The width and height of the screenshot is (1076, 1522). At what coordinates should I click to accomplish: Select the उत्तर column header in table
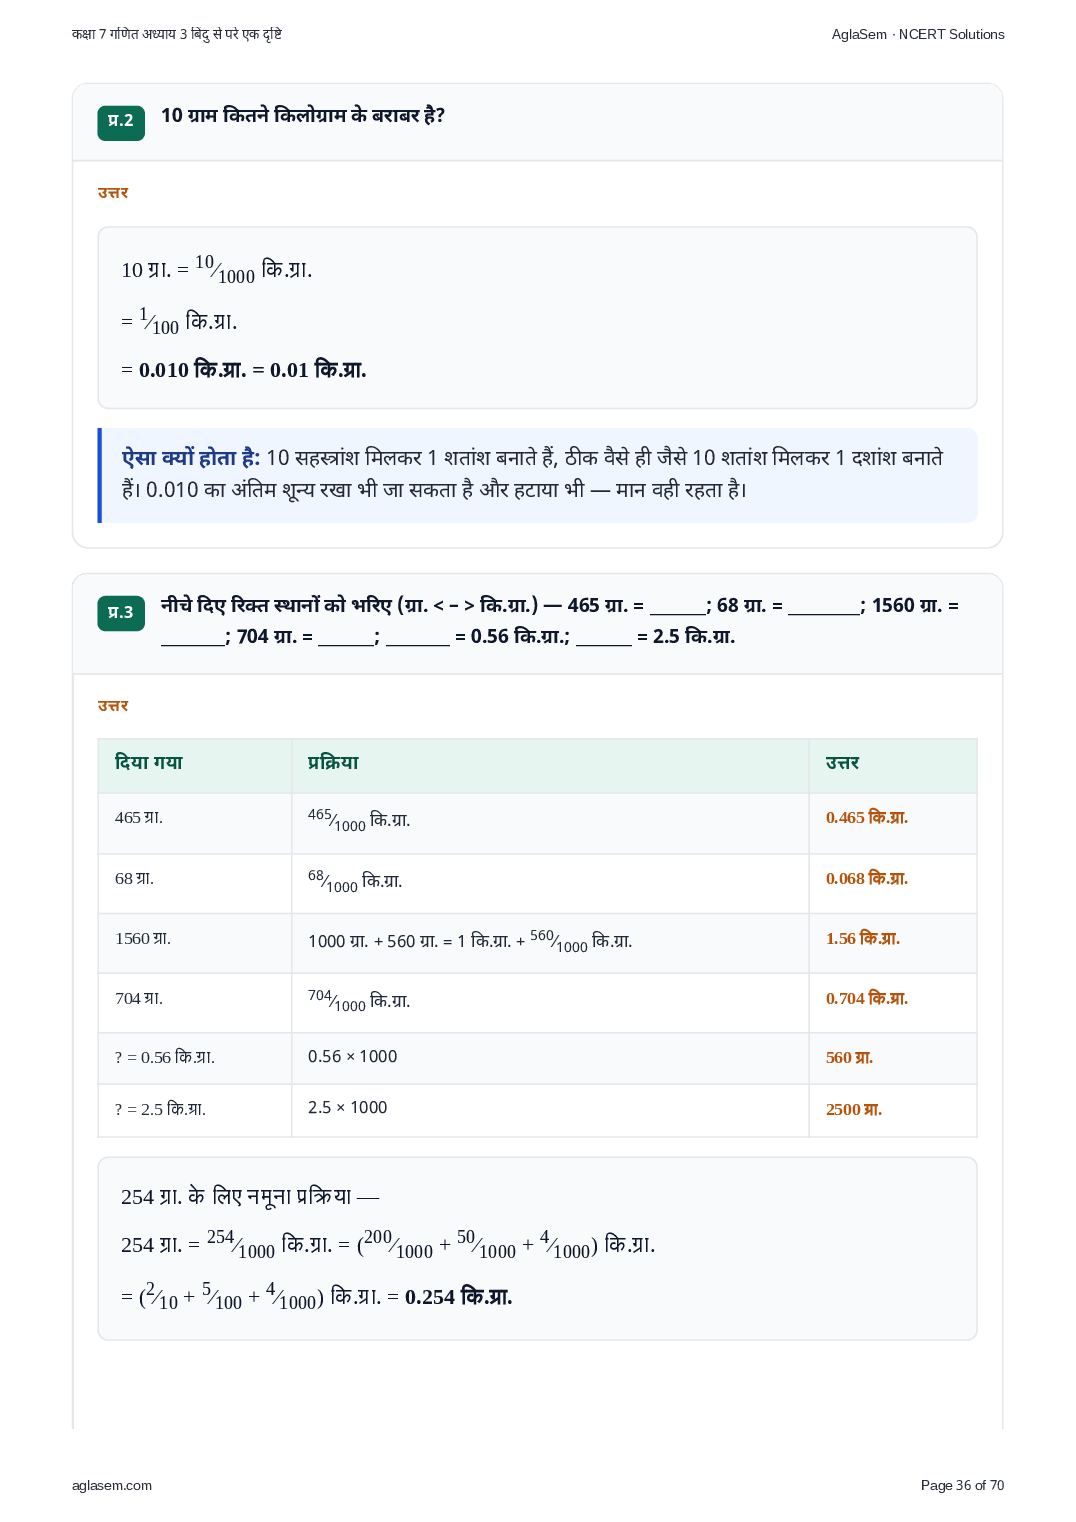tap(893, 765)
